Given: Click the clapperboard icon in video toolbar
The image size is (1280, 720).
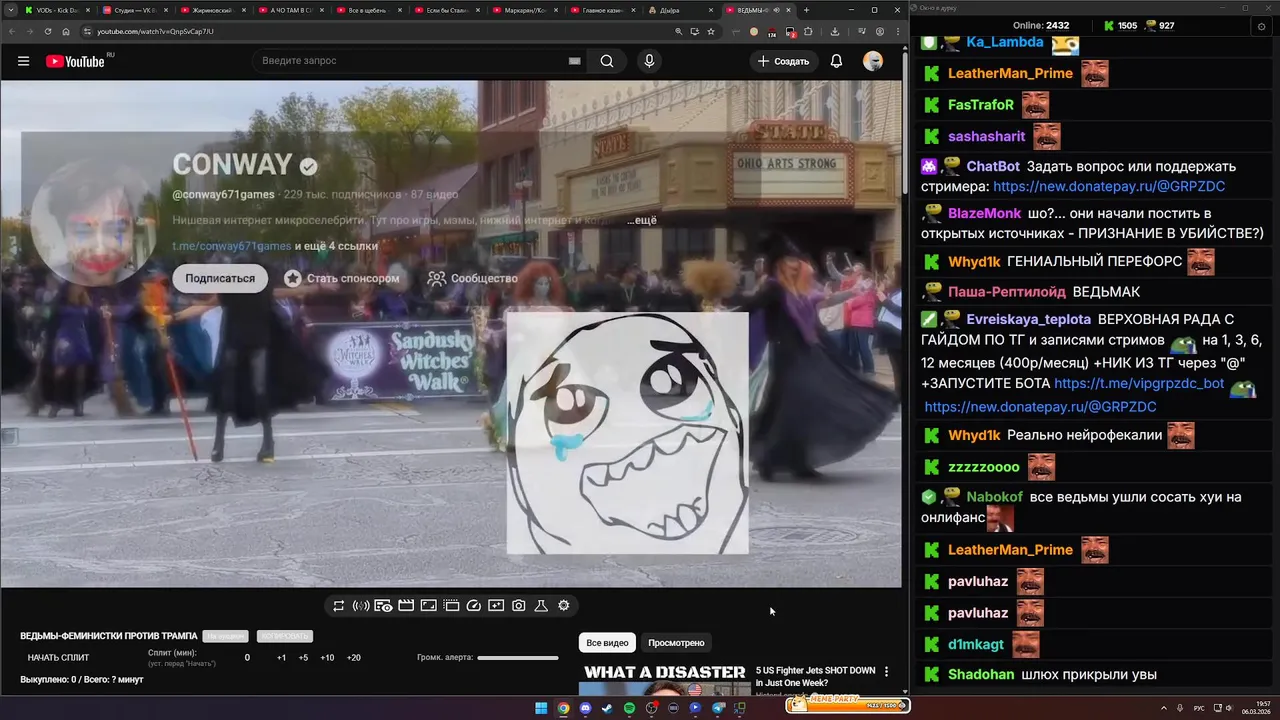Looking at the screenshot, I should point(406,606).
